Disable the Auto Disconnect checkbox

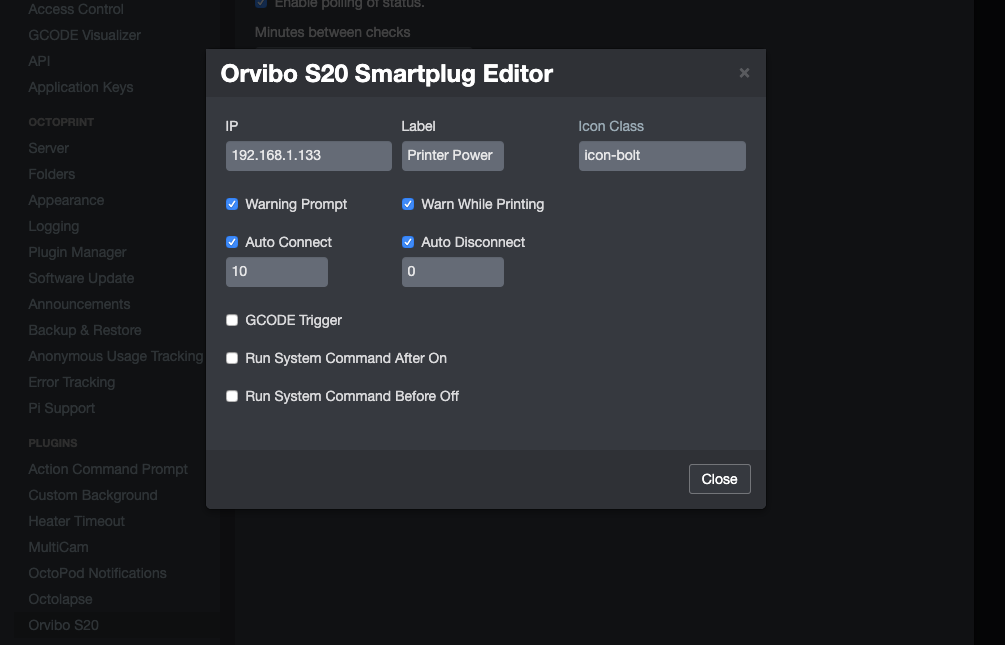point(408,242)
